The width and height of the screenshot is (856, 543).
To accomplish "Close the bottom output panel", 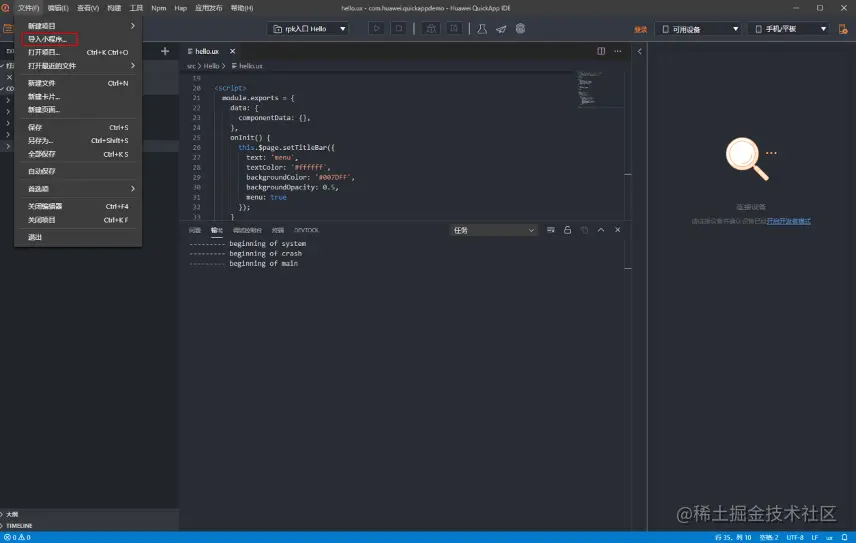I will point(617,230).
